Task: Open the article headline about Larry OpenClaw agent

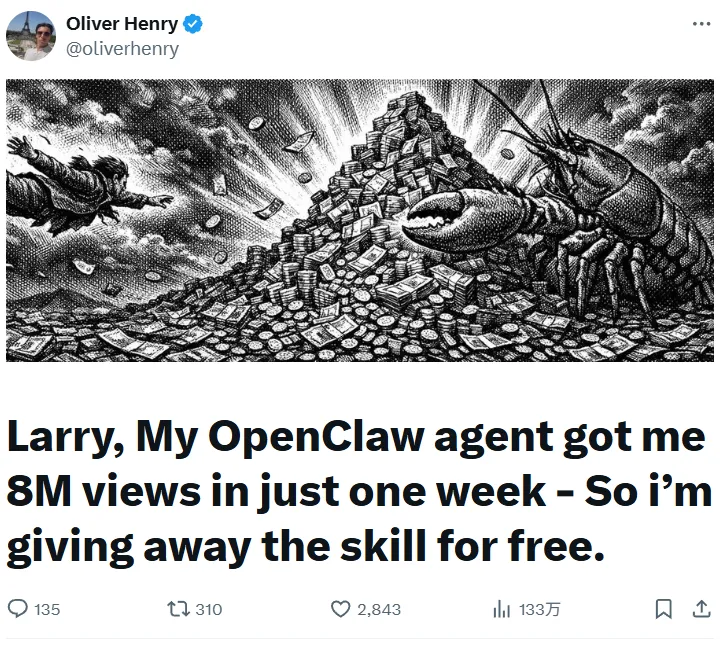Action: (359, 492)
